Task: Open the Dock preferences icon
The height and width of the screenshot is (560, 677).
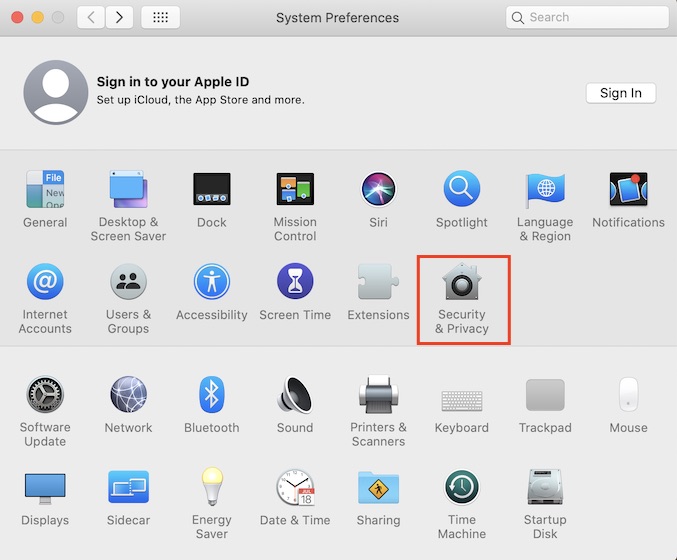Action: tap(212, 189)
